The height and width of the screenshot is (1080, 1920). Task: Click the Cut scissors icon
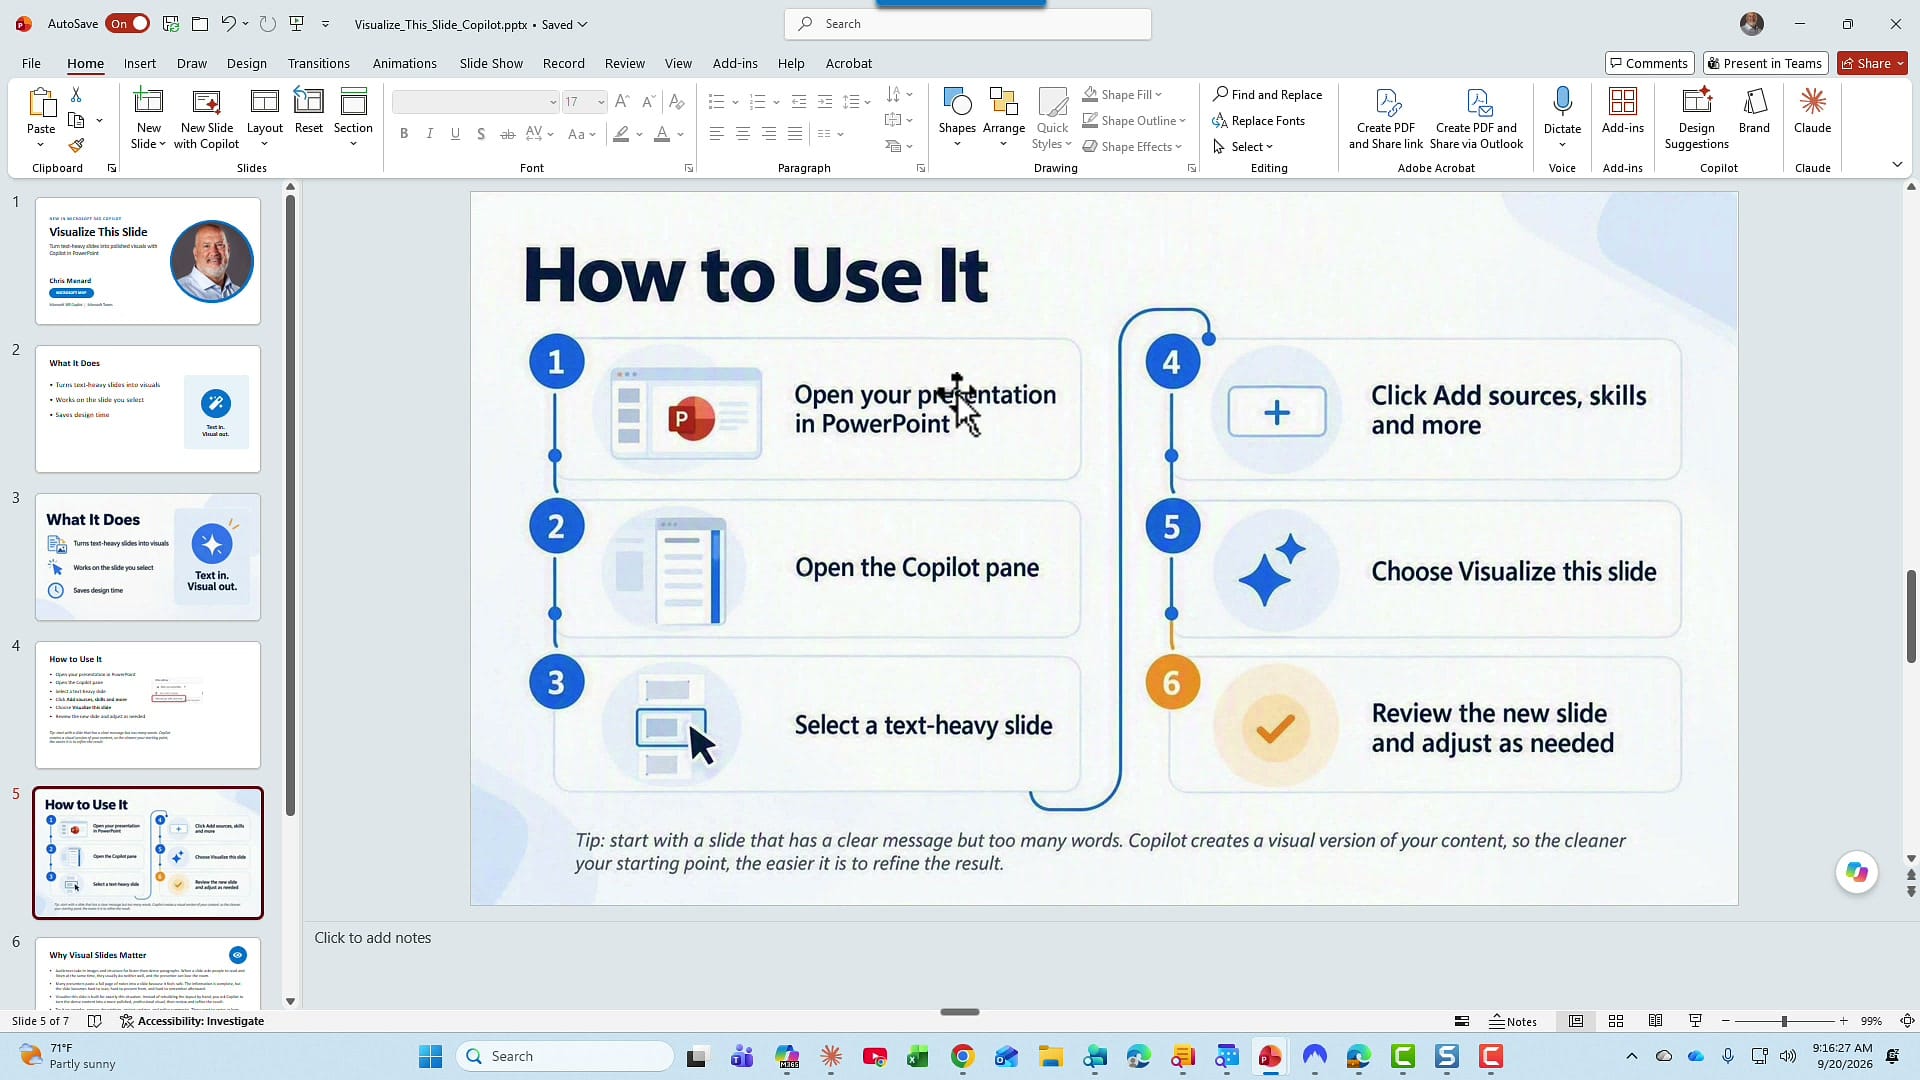coord(76,94)
